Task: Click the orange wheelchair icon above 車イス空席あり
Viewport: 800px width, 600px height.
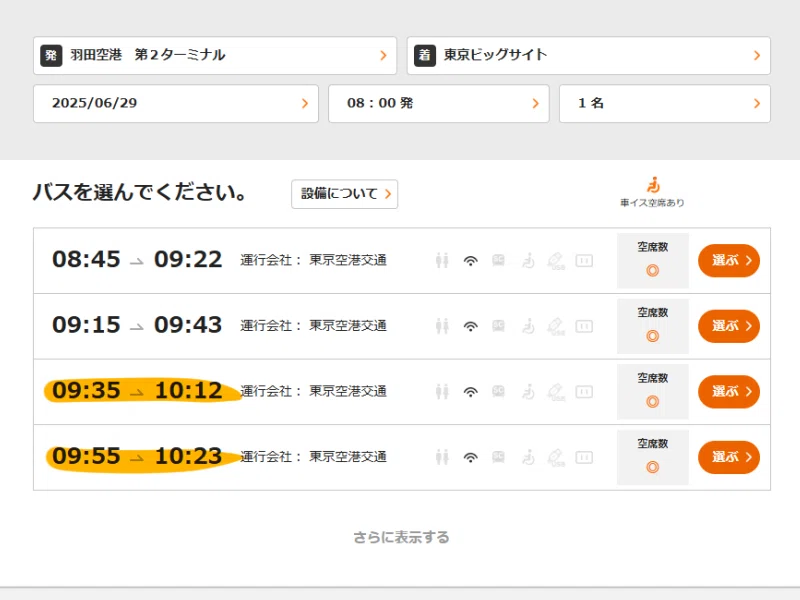Action: [x=653, y=185]
